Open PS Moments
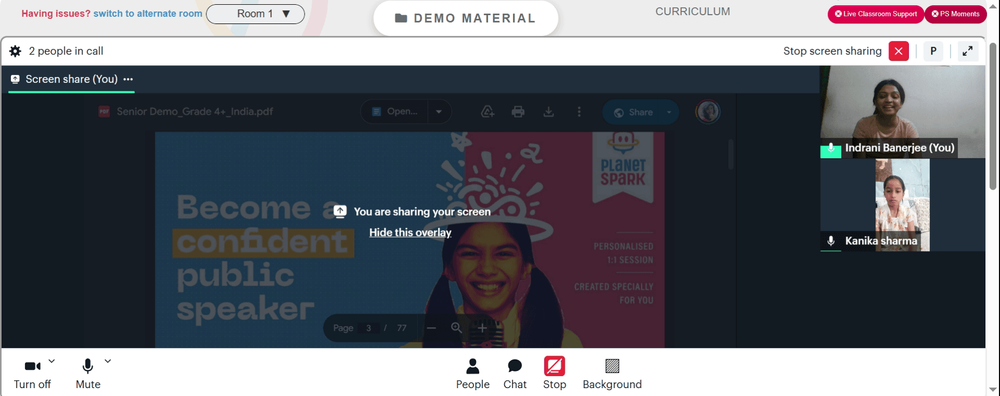 pos(955,14)
